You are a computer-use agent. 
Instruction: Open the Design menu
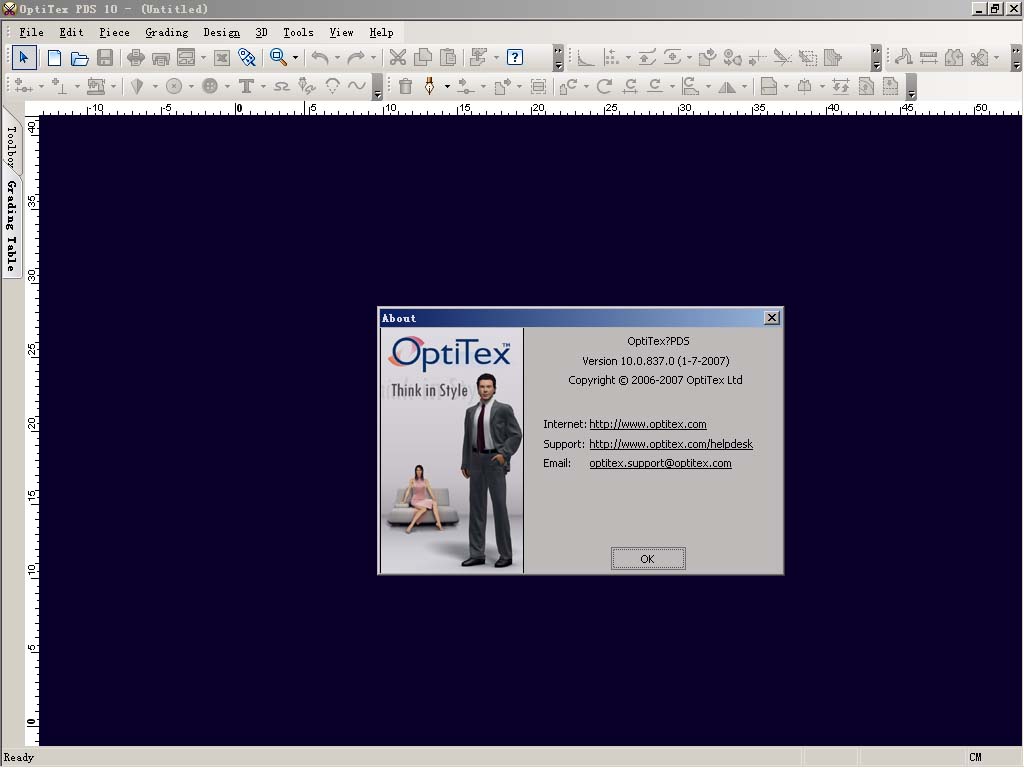(x=221, y=32)
